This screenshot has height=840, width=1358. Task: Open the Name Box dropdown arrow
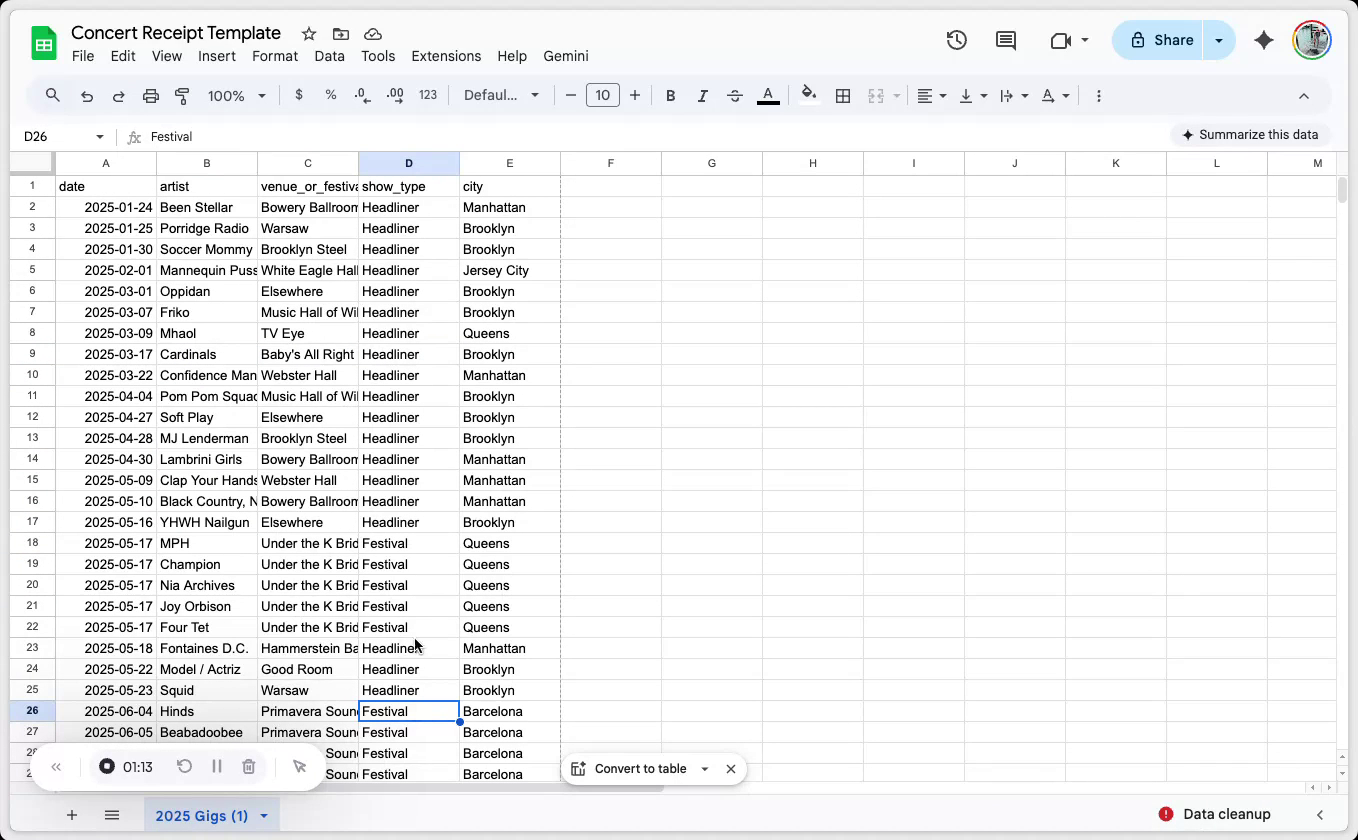click(x=100, y=137)
